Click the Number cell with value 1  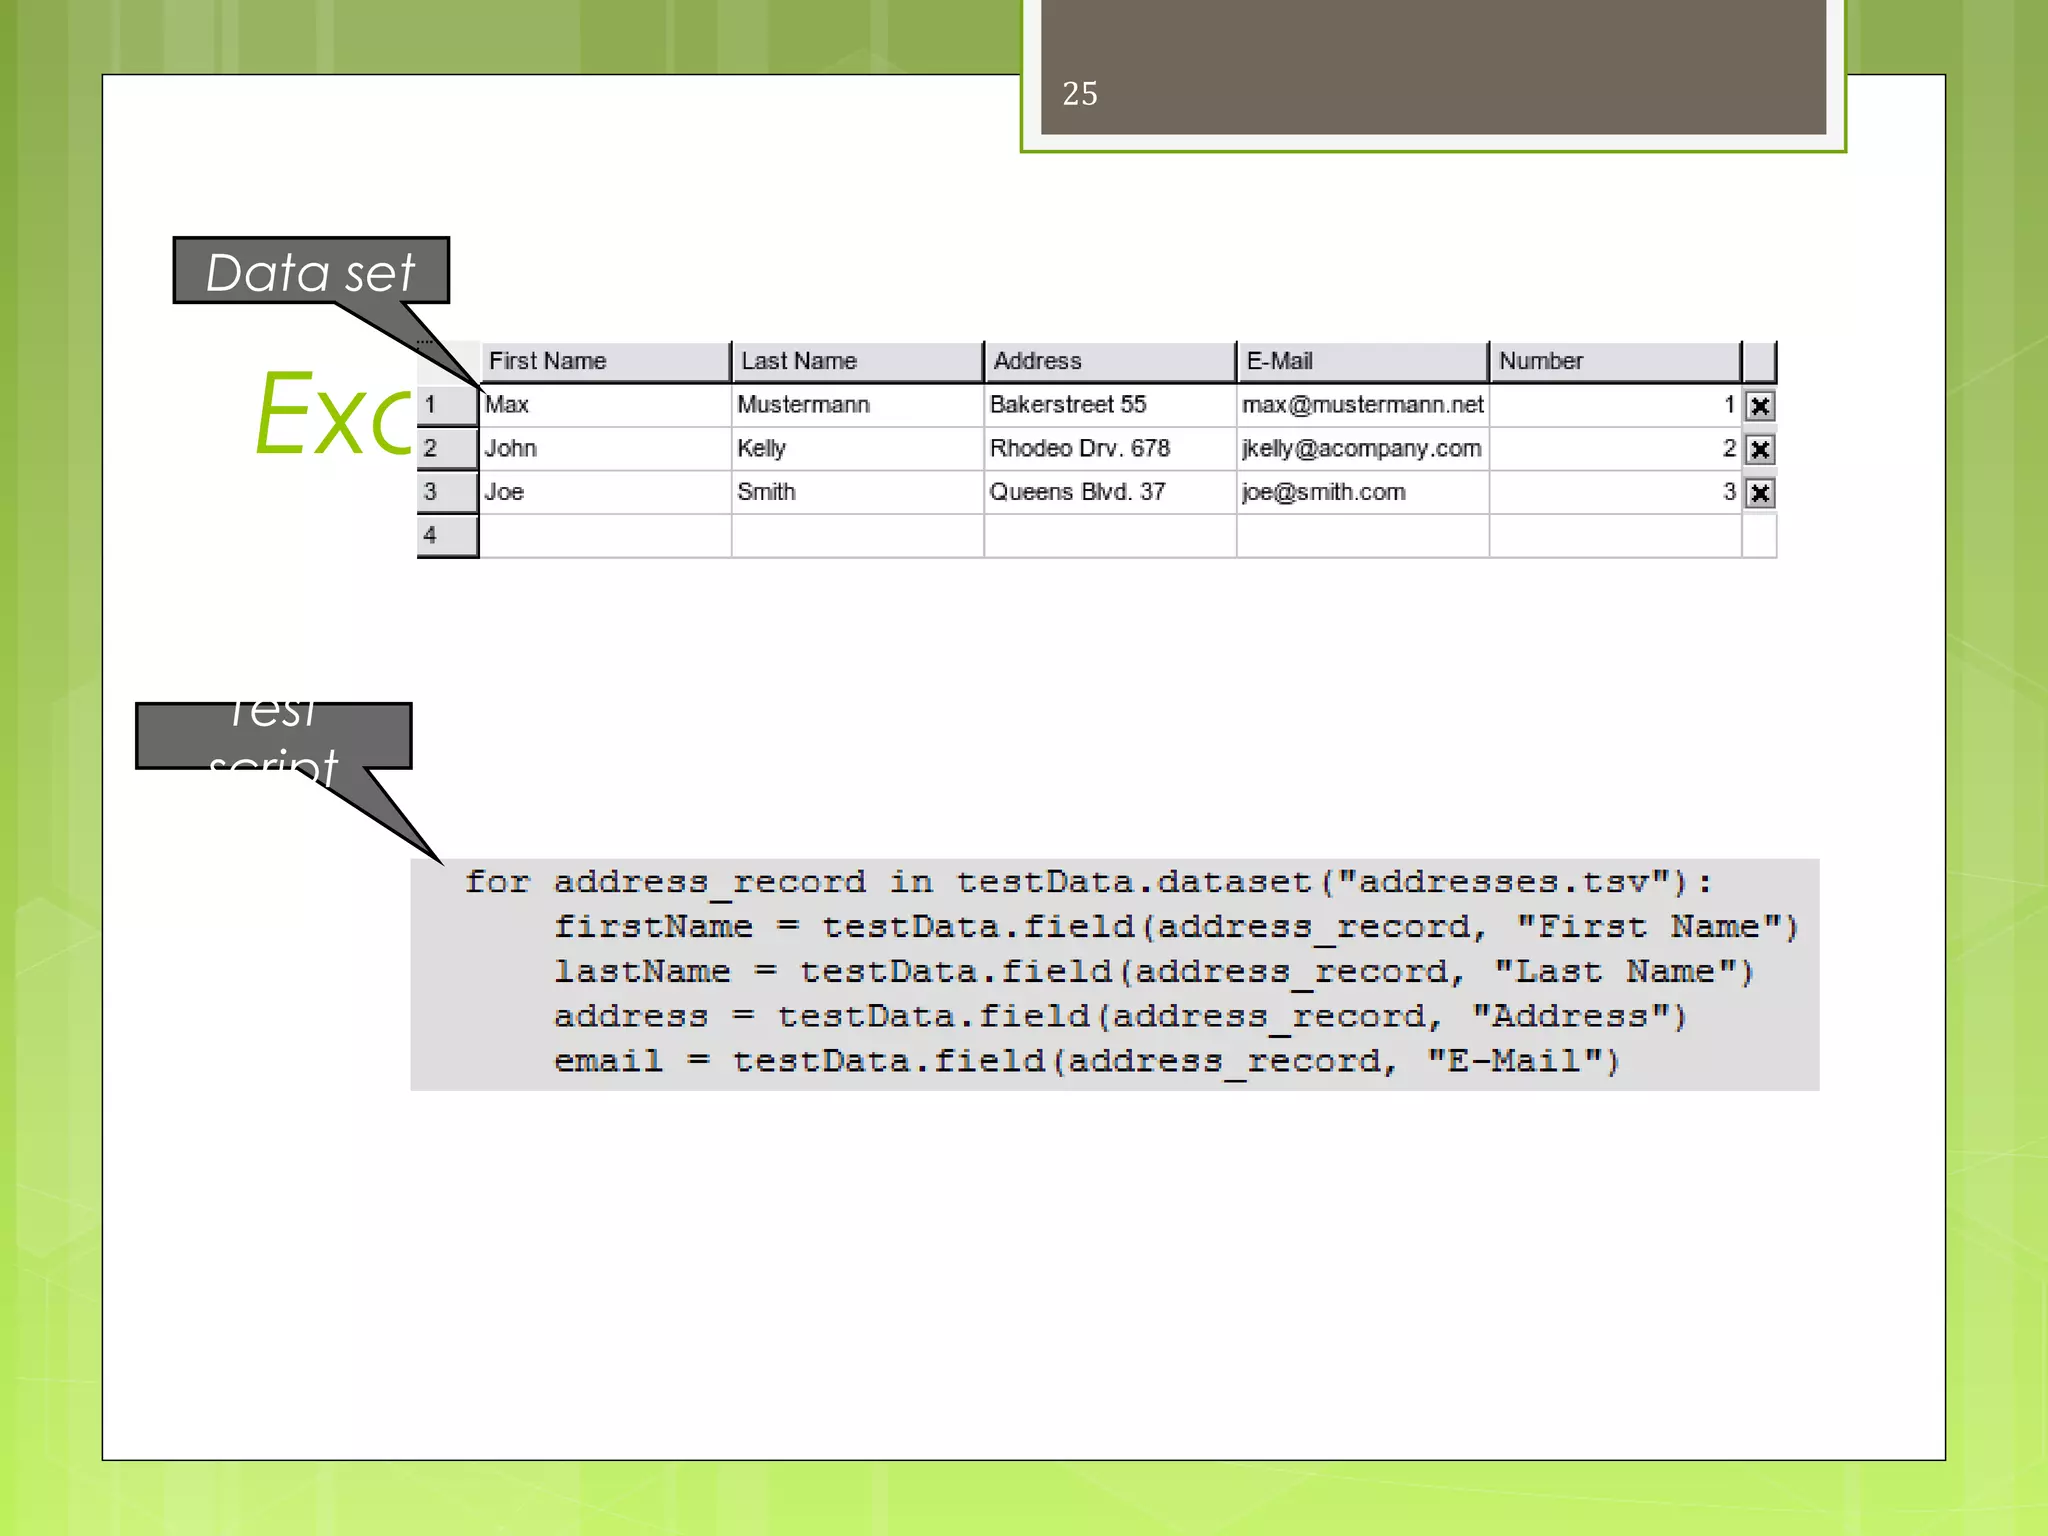(x=1615, y=405)
